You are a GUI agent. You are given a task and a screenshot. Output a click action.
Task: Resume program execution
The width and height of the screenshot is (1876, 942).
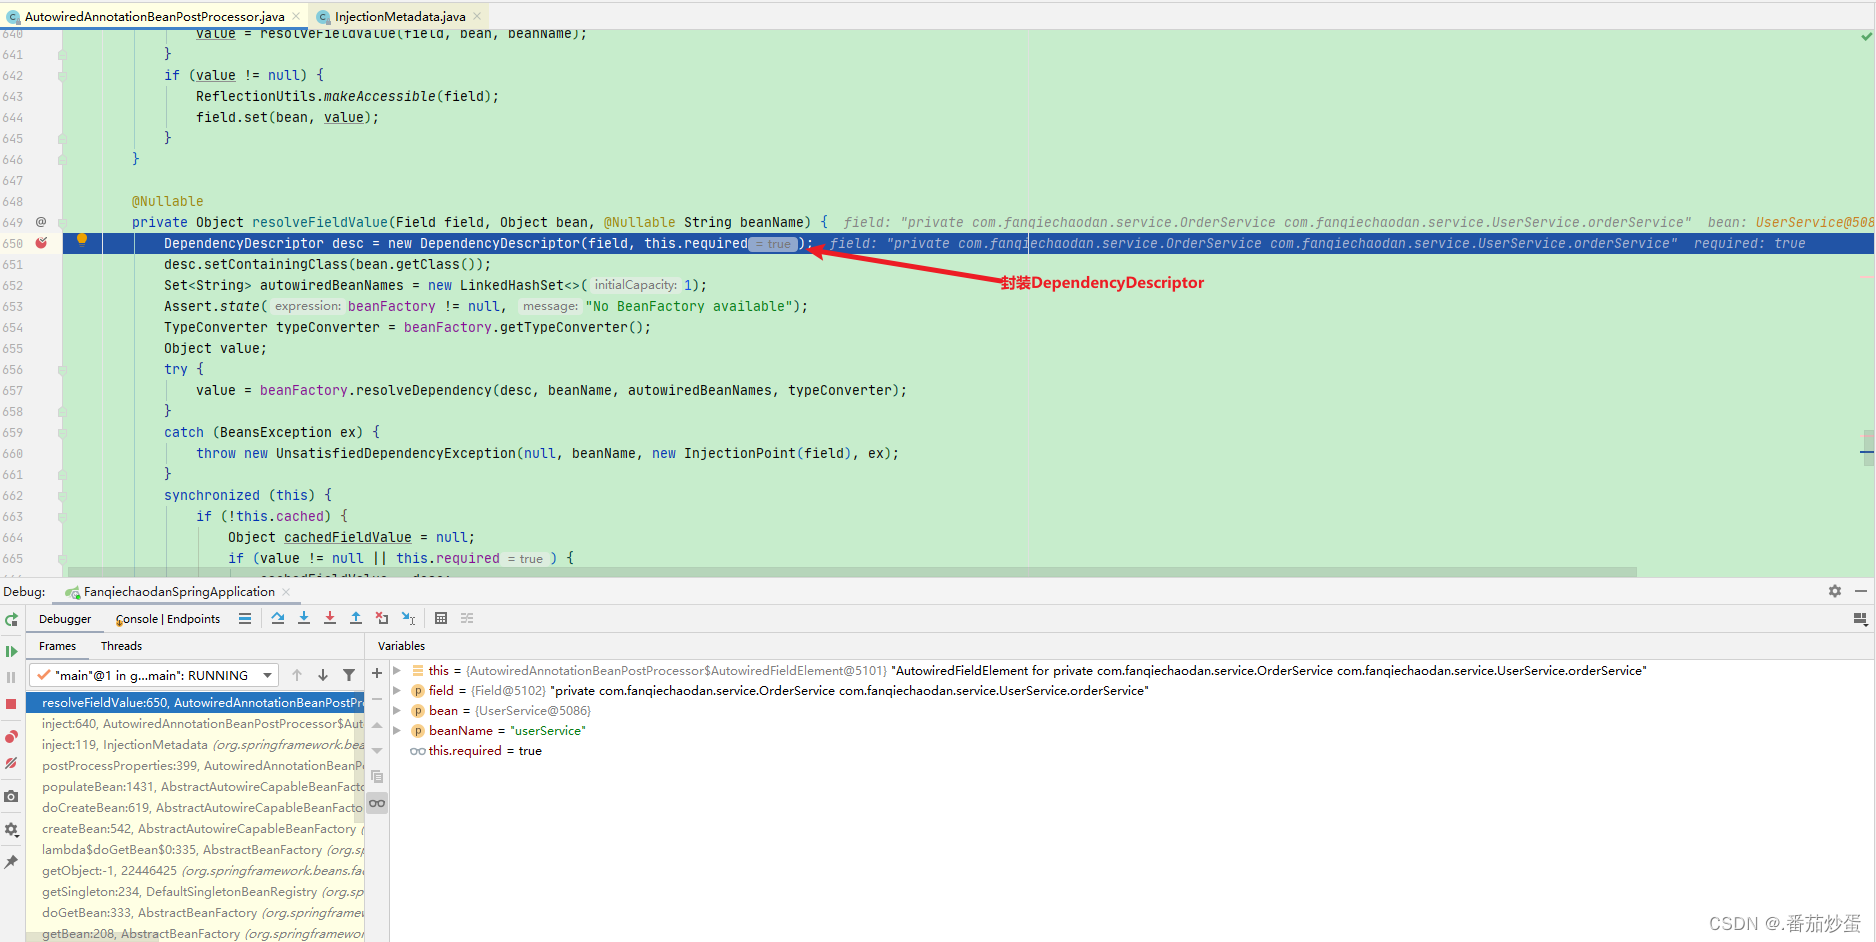pyautogui.click(x=12, y=651)
